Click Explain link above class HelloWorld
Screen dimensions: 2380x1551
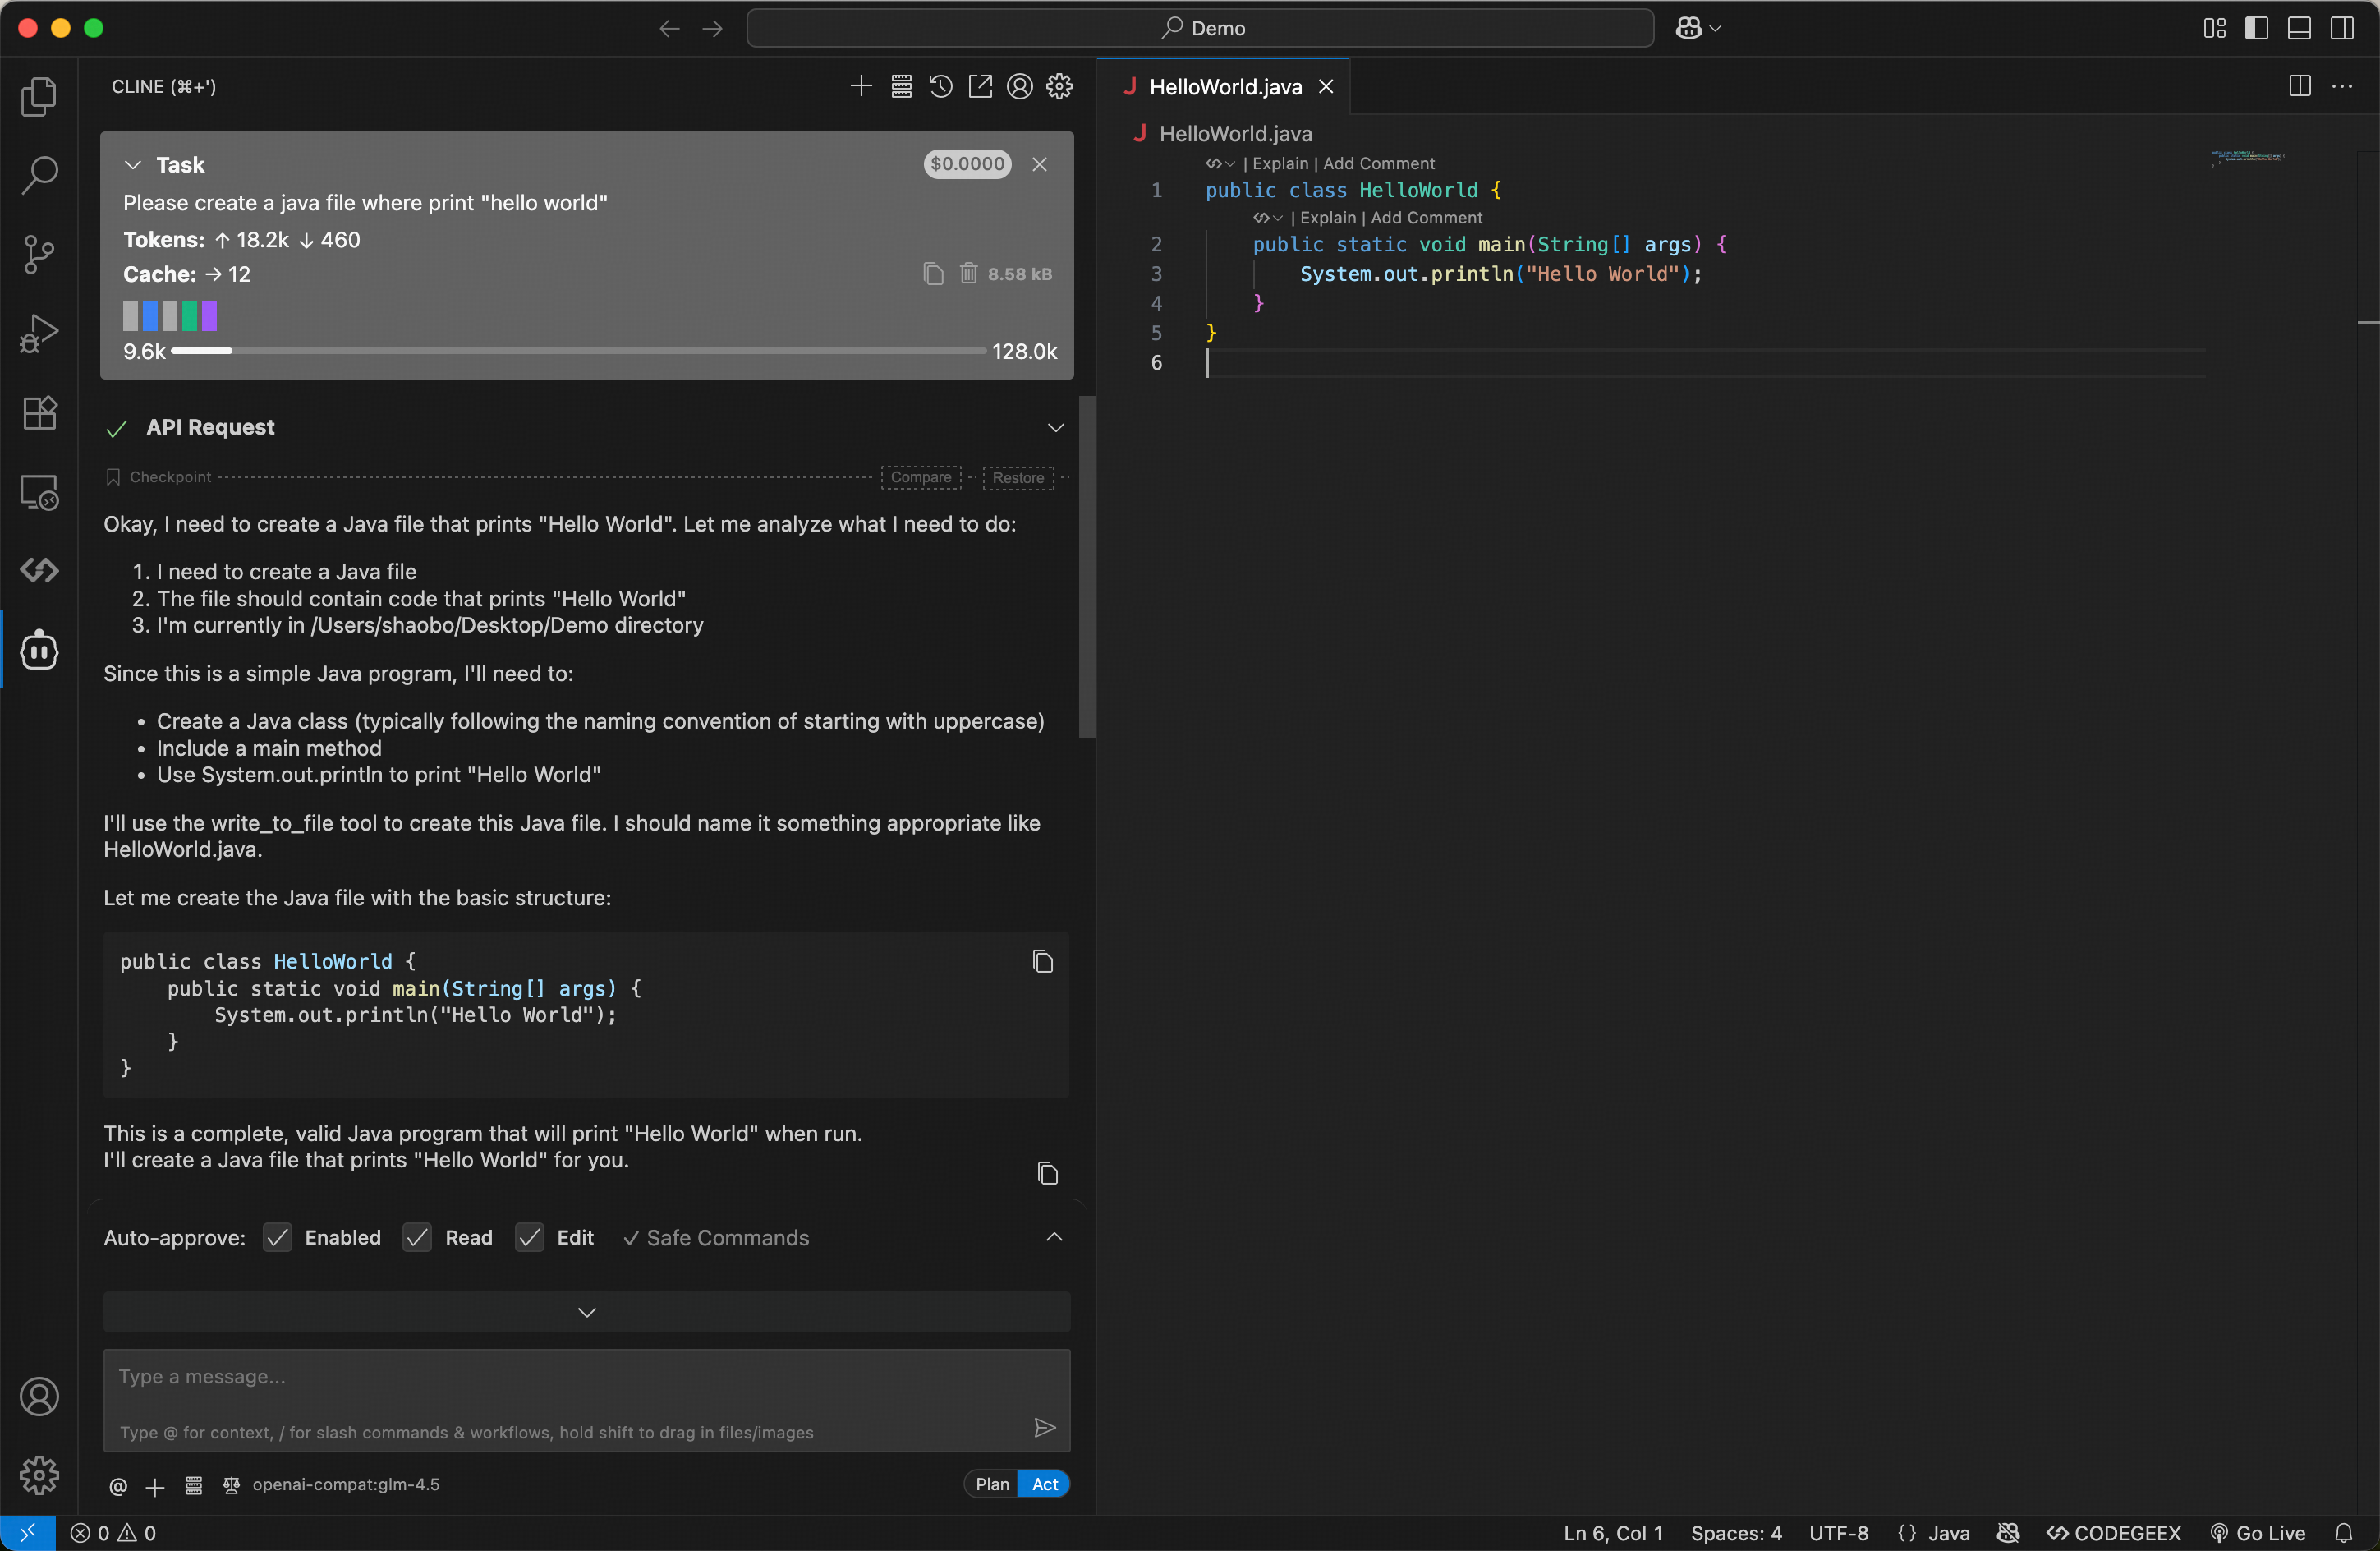point(1280,163)
